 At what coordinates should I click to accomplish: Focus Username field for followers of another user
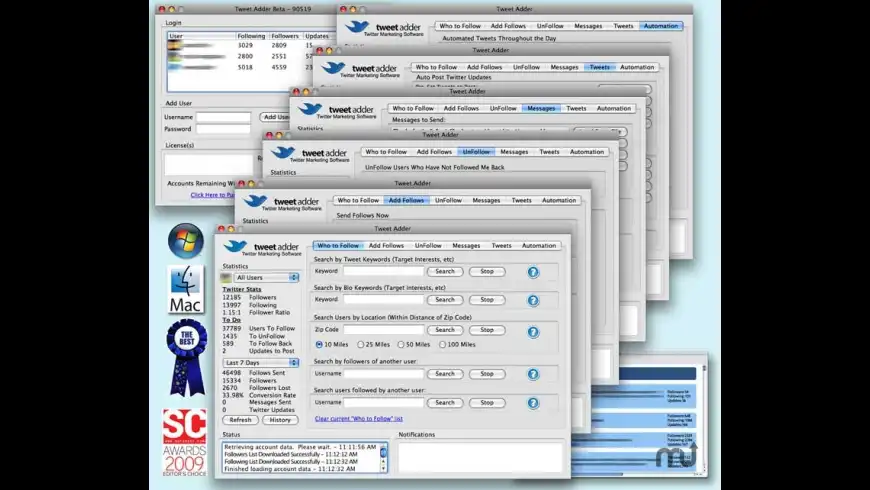click(x=383, y=374)
